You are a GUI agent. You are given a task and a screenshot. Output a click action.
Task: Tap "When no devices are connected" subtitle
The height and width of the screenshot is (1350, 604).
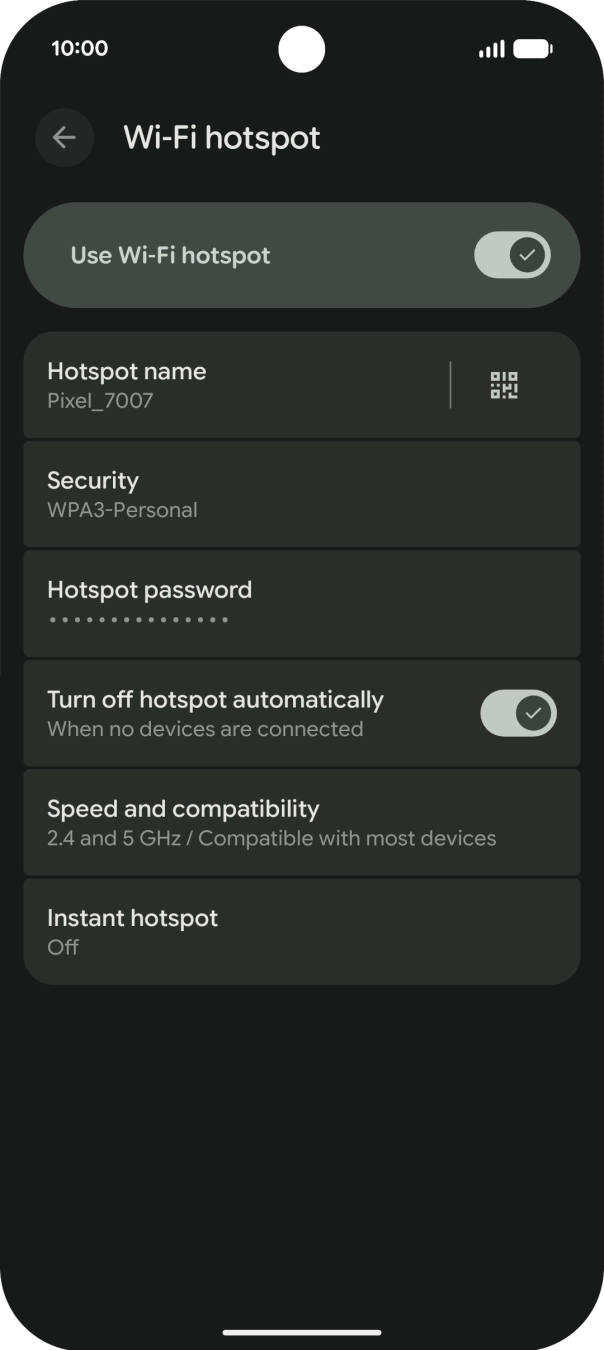(x=205, y=729)
